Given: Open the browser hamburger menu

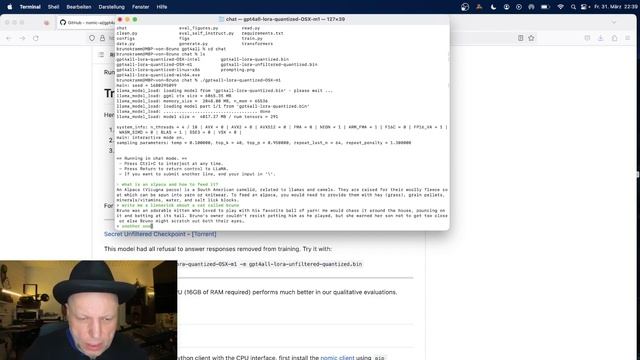Looking at the screenshot, I should [x=627, y=38].
